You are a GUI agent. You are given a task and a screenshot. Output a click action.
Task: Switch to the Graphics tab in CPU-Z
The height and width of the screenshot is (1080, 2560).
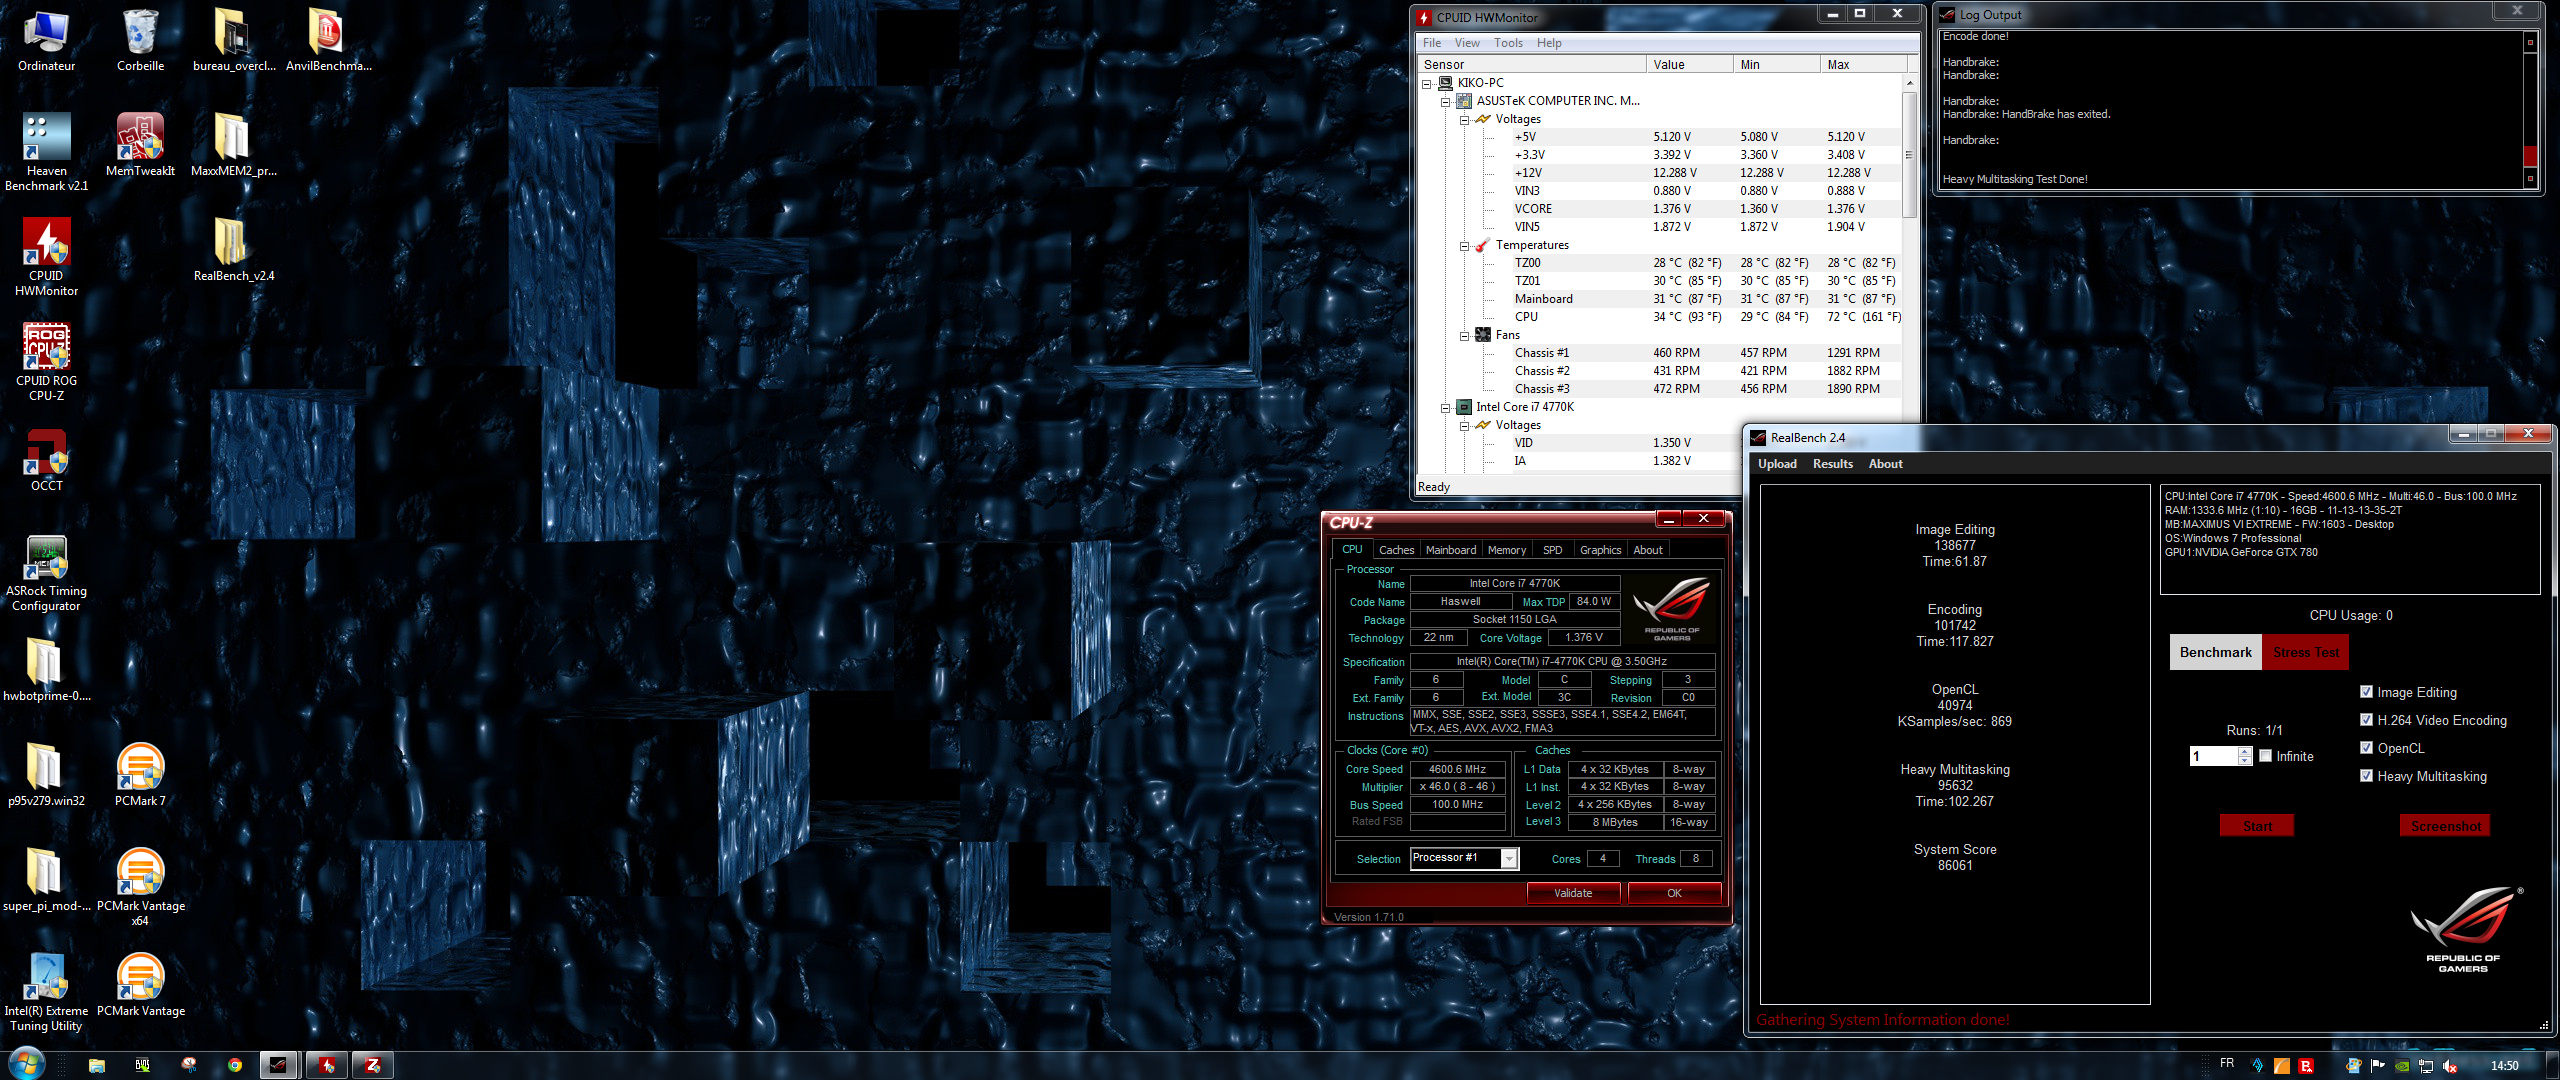pos(1600,550)
